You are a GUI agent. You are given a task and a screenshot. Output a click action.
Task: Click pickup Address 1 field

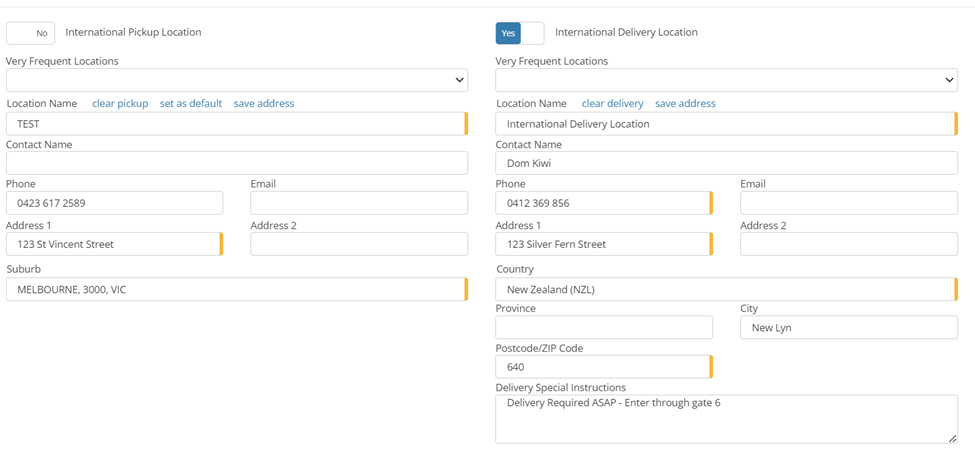coord(114,244)
